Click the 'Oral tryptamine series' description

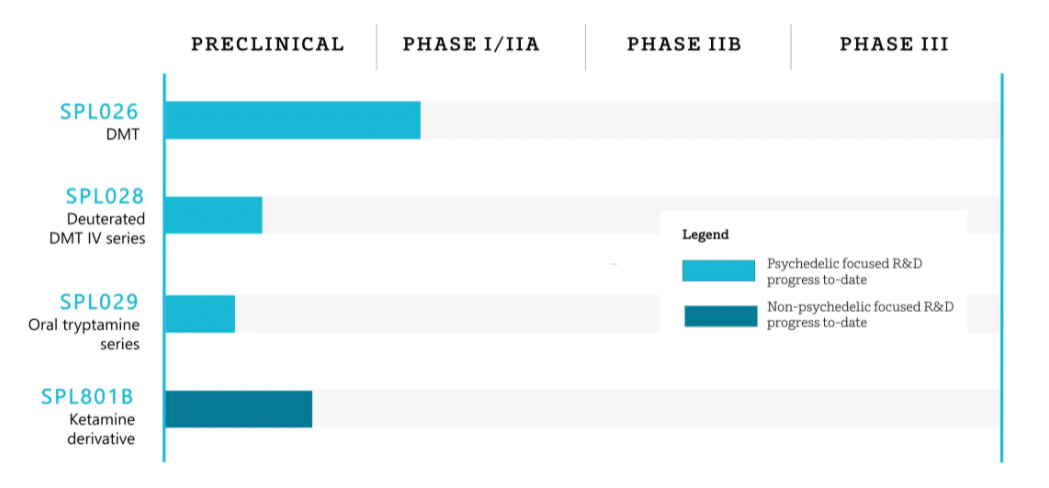84,334
